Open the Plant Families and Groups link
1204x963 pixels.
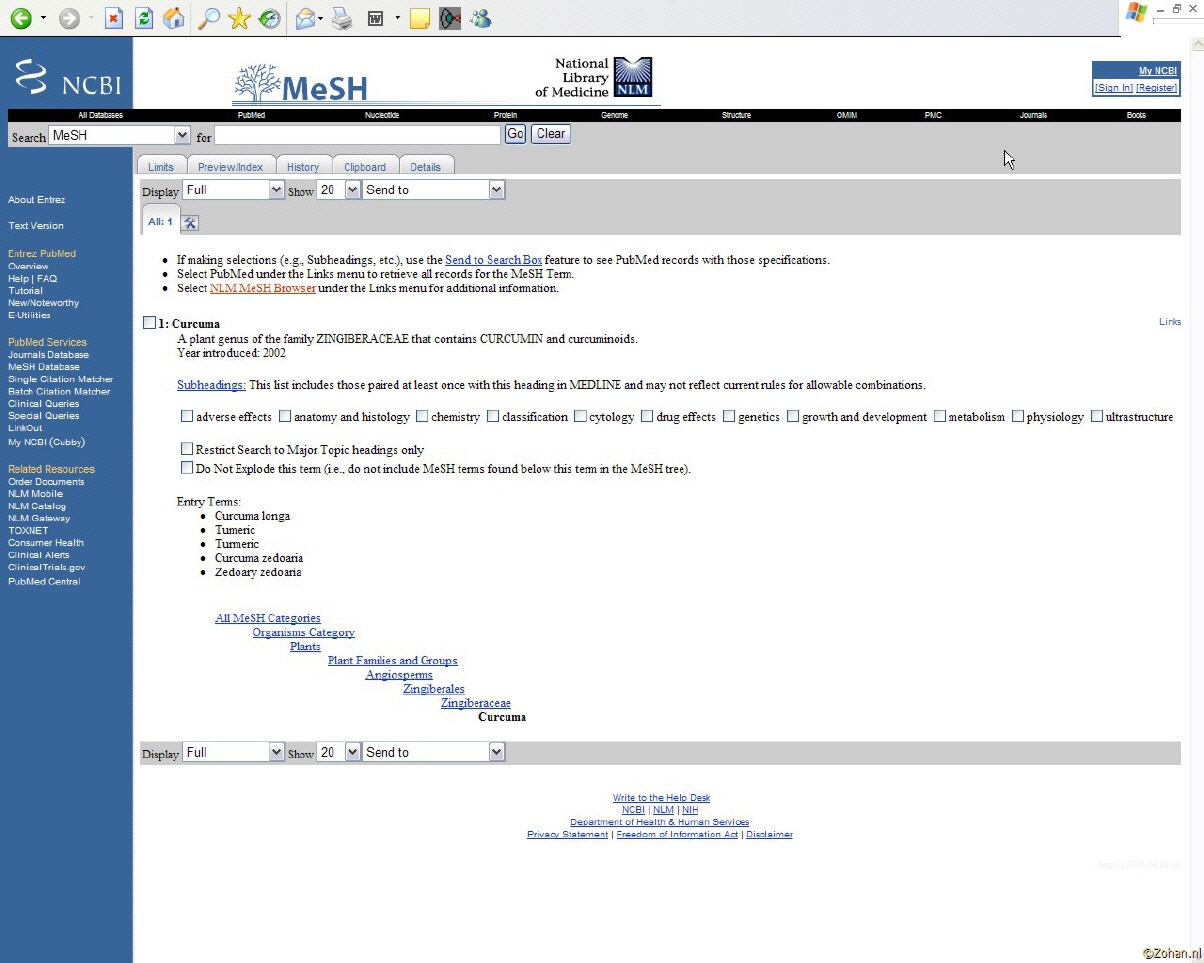pyautogui.click(x=393, y=660)
